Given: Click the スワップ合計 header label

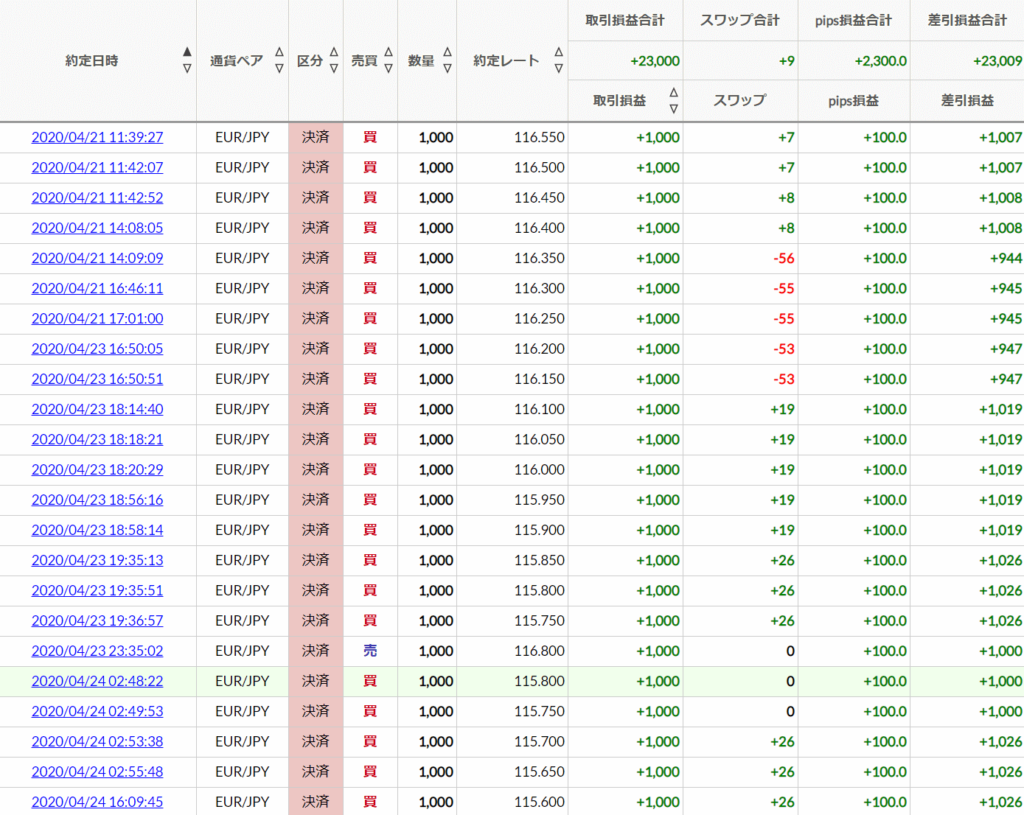Looking at the screenshot, I should point(740,20).
